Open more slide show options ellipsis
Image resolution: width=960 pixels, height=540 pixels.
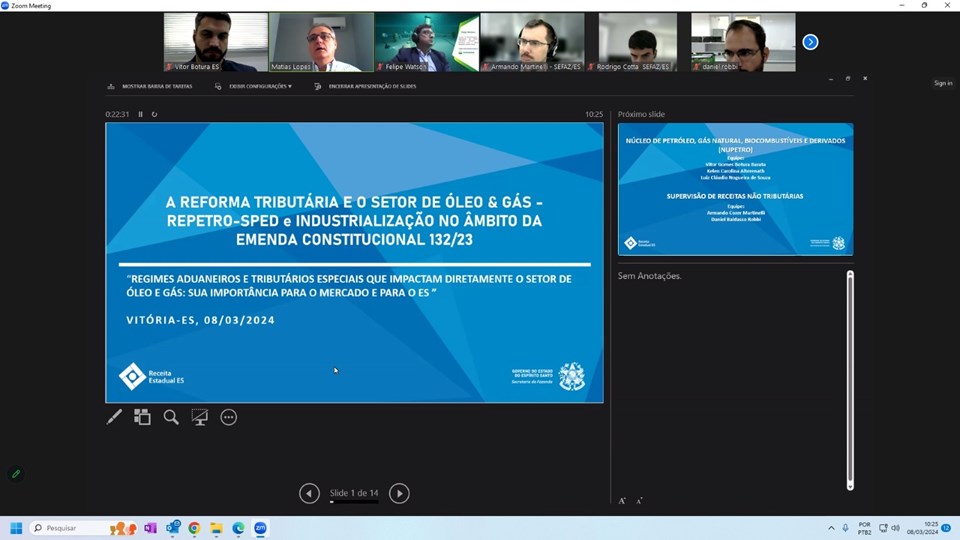point(229,417)
